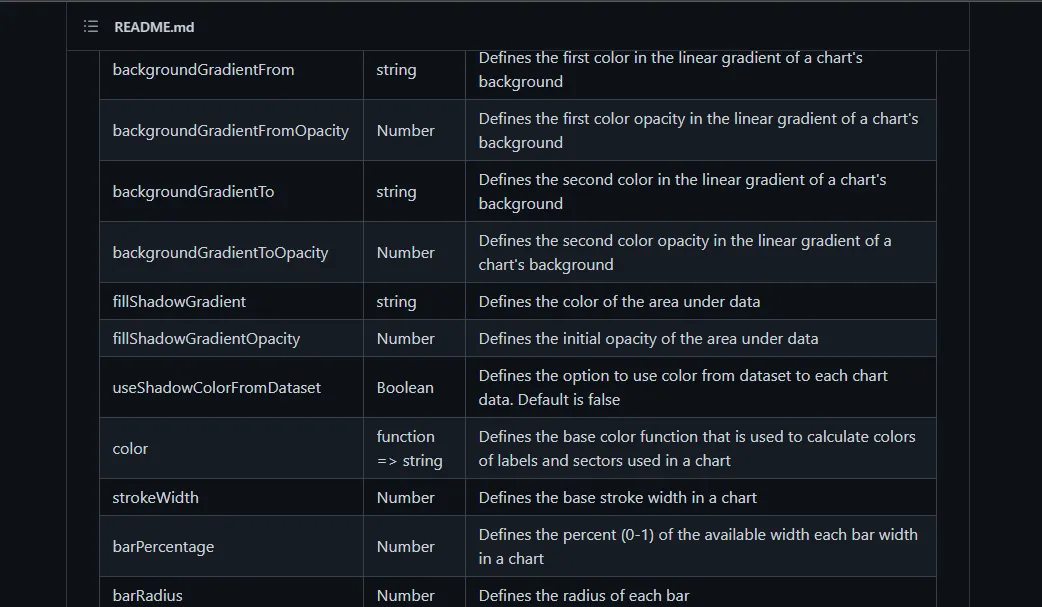Click the strokeWidth property name
Image resolution: width=1042 pixels, height=607 pixels.
tap(155, 498)
